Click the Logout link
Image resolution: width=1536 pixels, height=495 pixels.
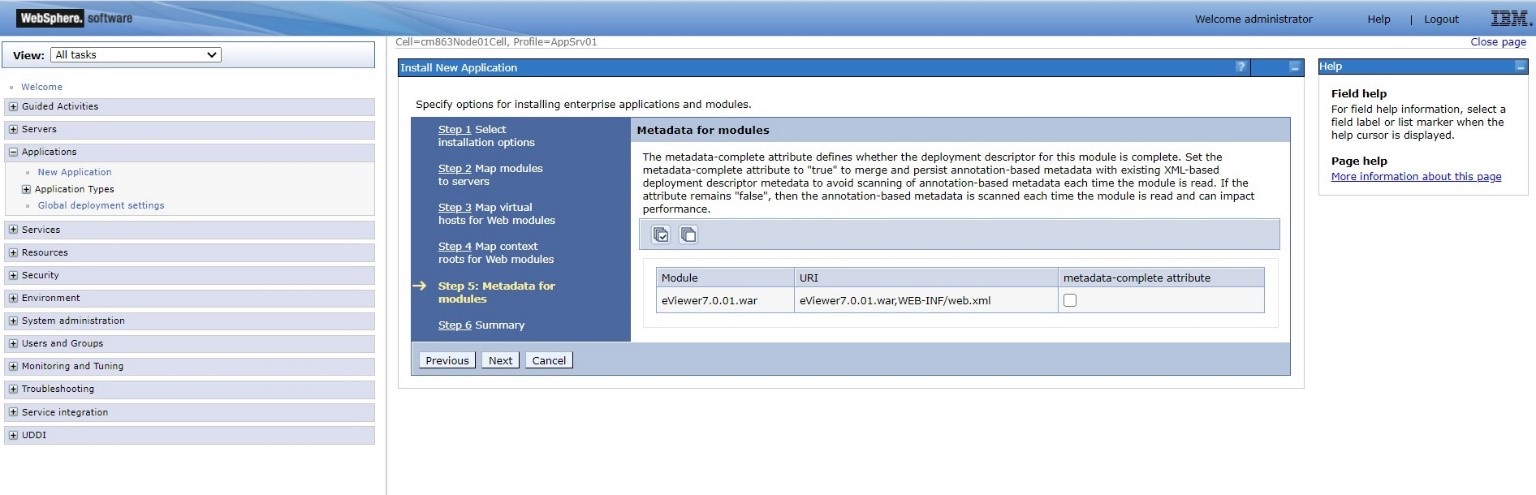click(1441, 19)
